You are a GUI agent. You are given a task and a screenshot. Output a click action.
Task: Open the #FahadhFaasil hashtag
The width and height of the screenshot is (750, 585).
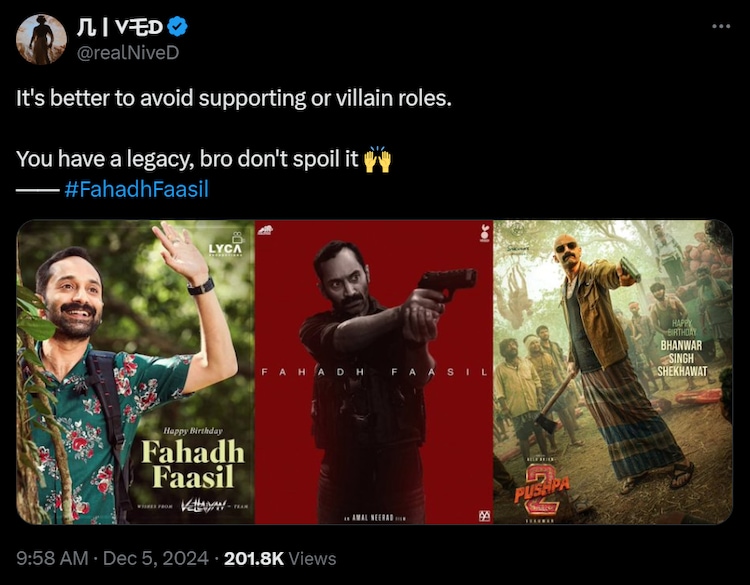click(x=136, y=189)
